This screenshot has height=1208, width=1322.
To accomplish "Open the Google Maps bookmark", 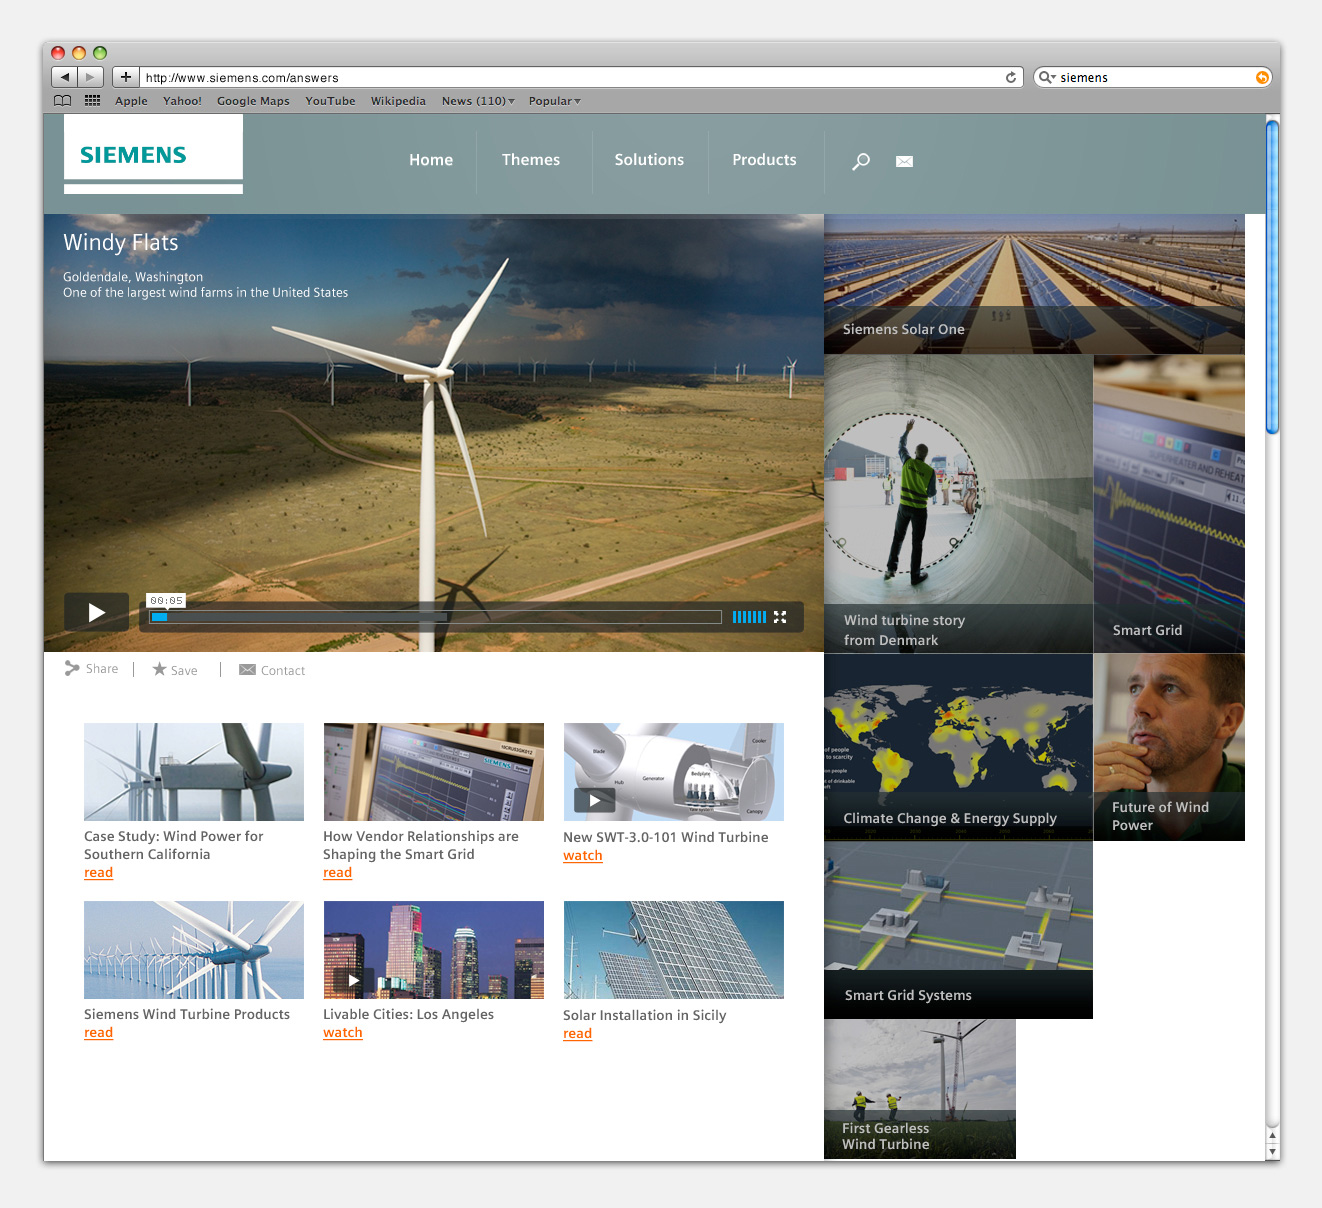I will 253,101.
